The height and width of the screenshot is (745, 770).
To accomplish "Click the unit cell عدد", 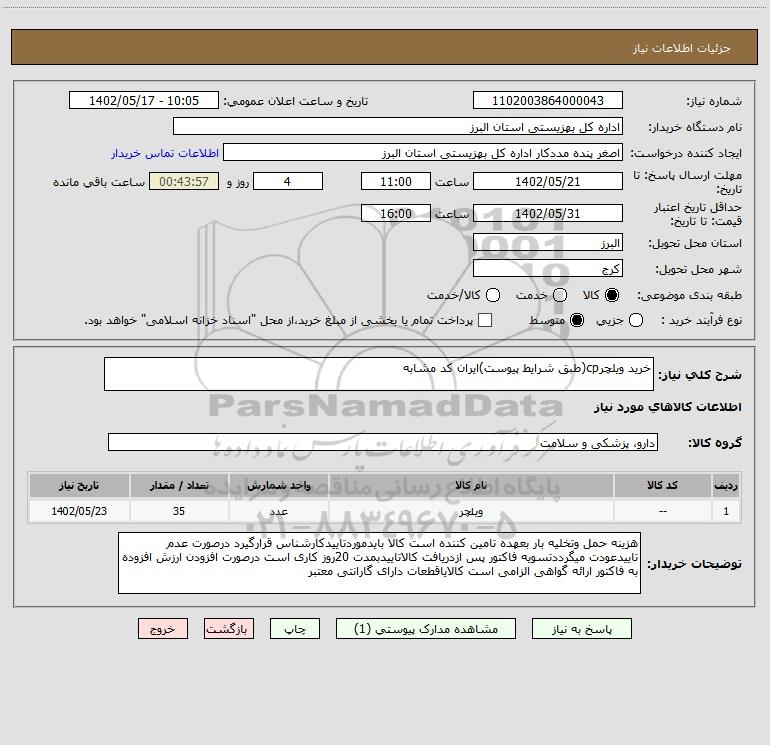I will pos(278,511).
